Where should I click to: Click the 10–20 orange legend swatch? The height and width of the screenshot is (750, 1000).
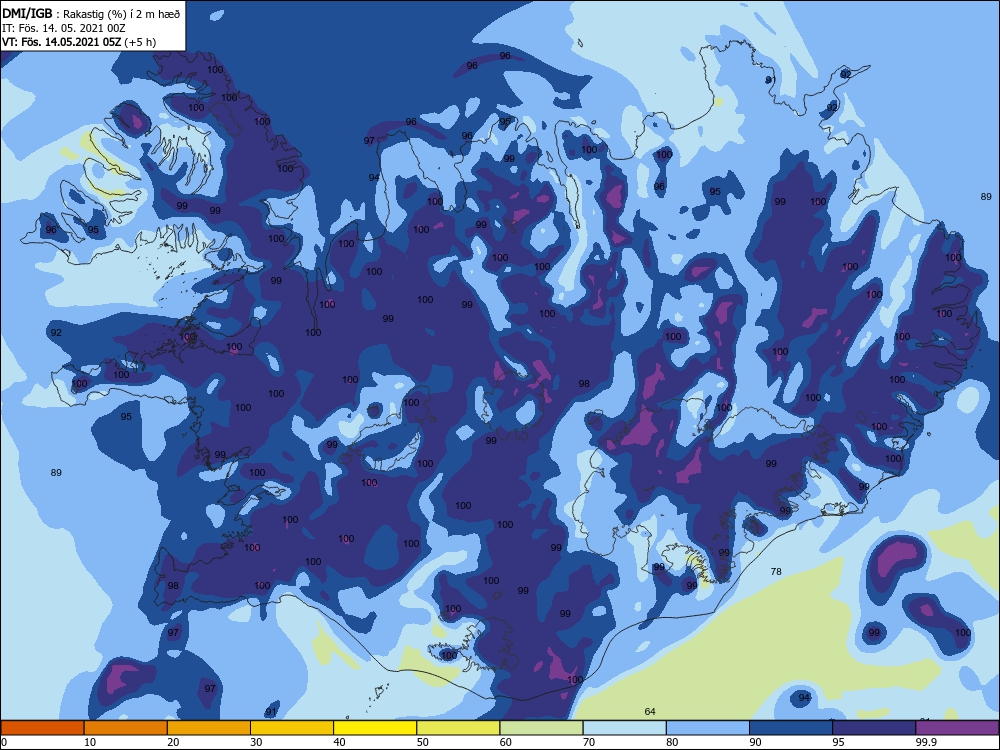point(126,728)
